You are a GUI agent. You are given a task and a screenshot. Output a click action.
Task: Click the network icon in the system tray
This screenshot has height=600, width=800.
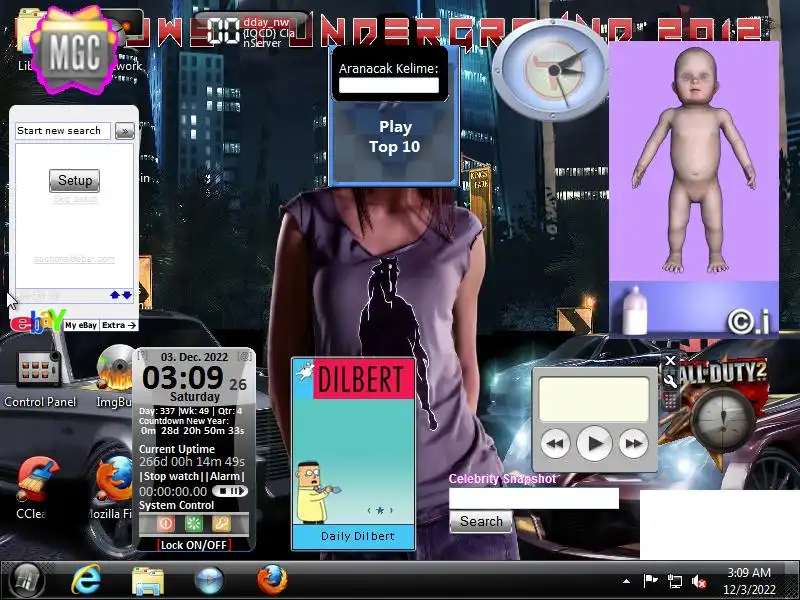pyautogui.click(x=674, y=581)
